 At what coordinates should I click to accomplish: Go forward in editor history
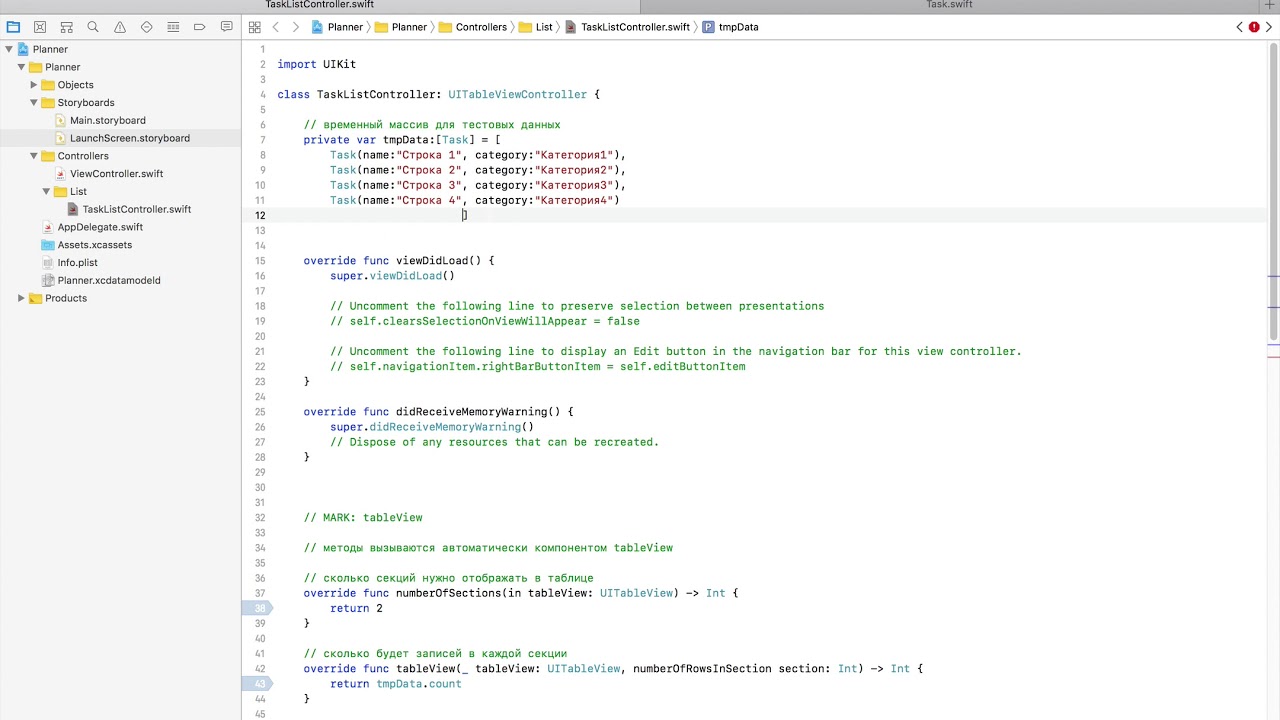295,27
